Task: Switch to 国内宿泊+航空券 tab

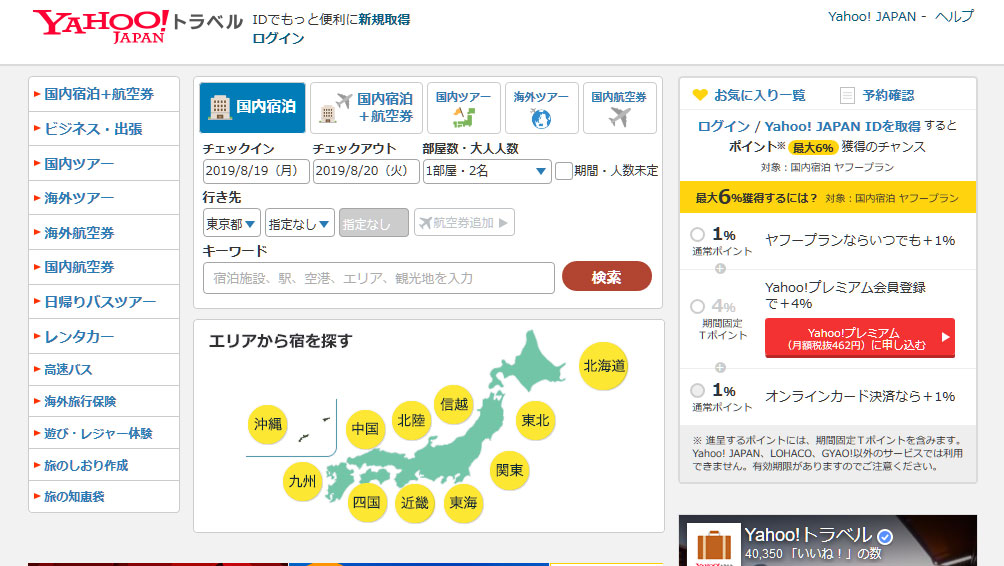Action: pyautogui.click(x=366, y=108)
